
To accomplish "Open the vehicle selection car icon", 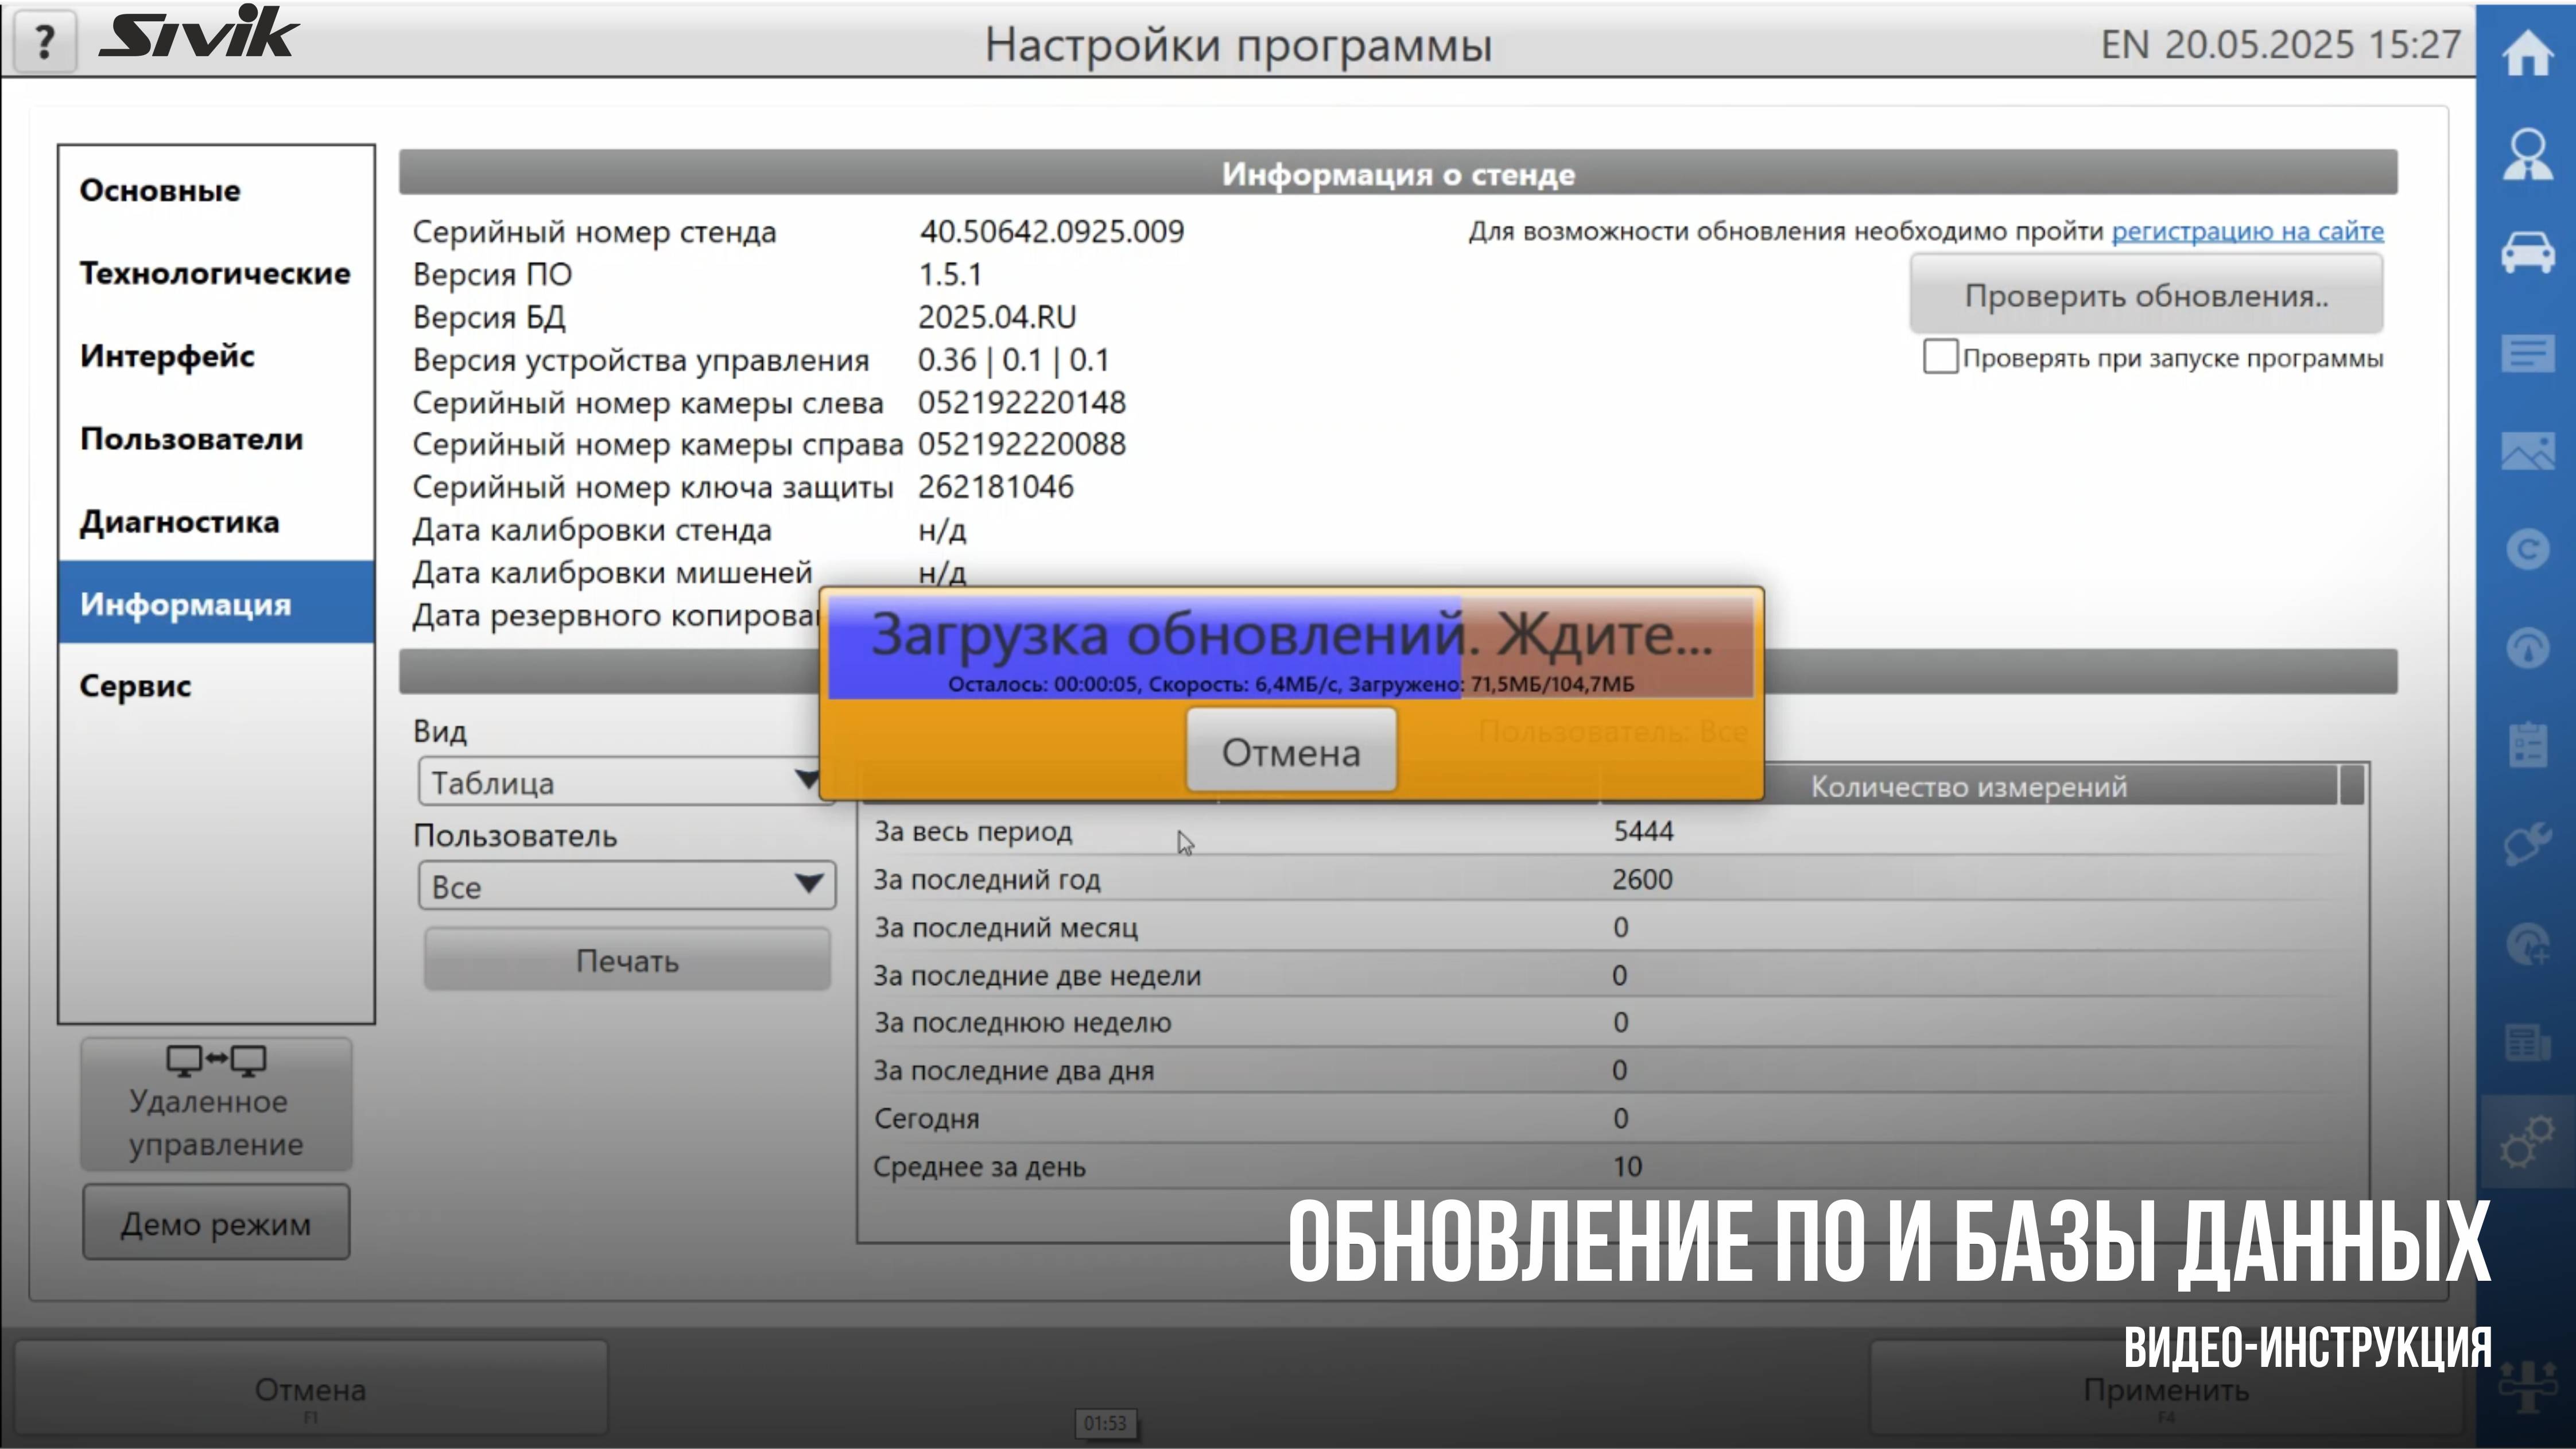I will [2527, 252].
